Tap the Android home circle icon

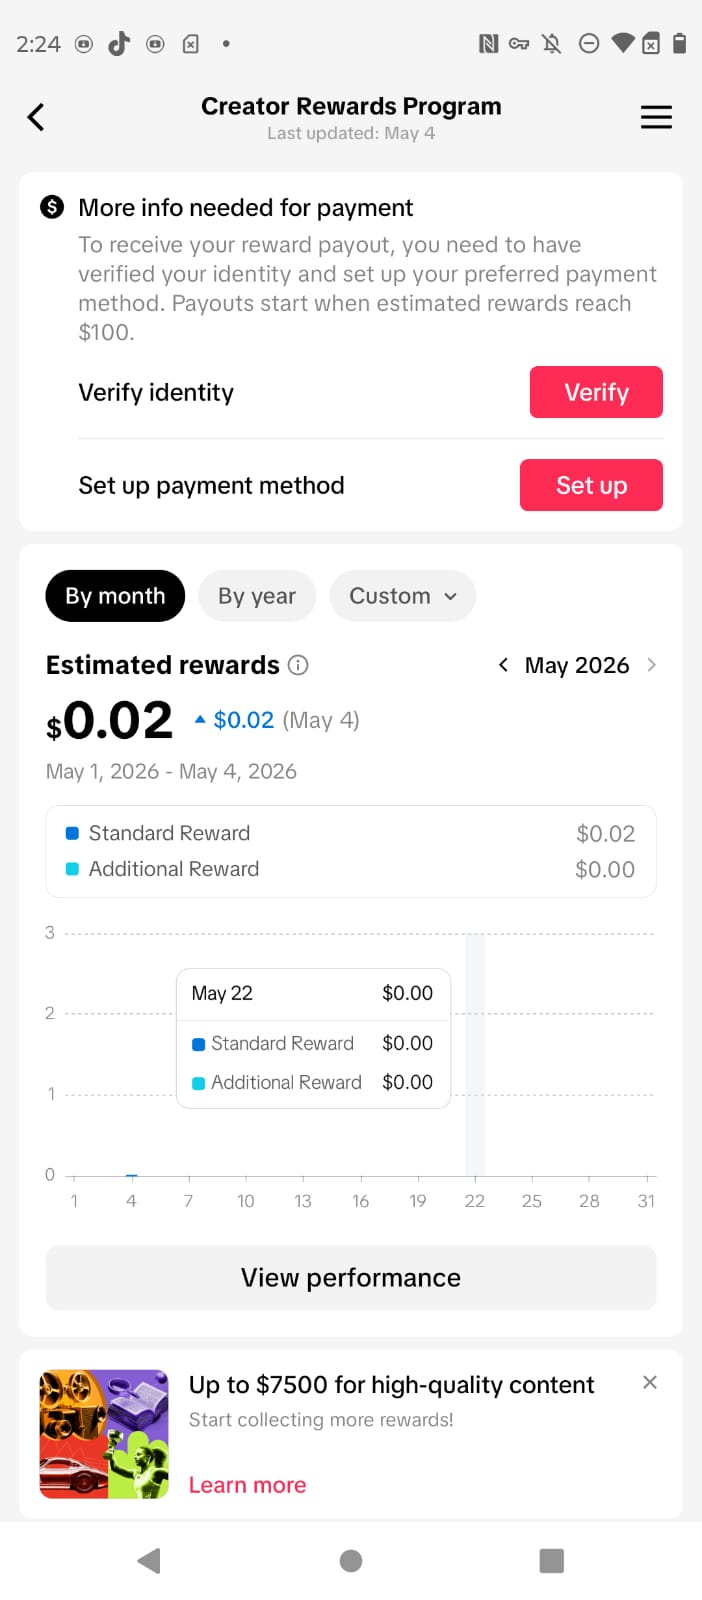click(x=351, y=1561)
